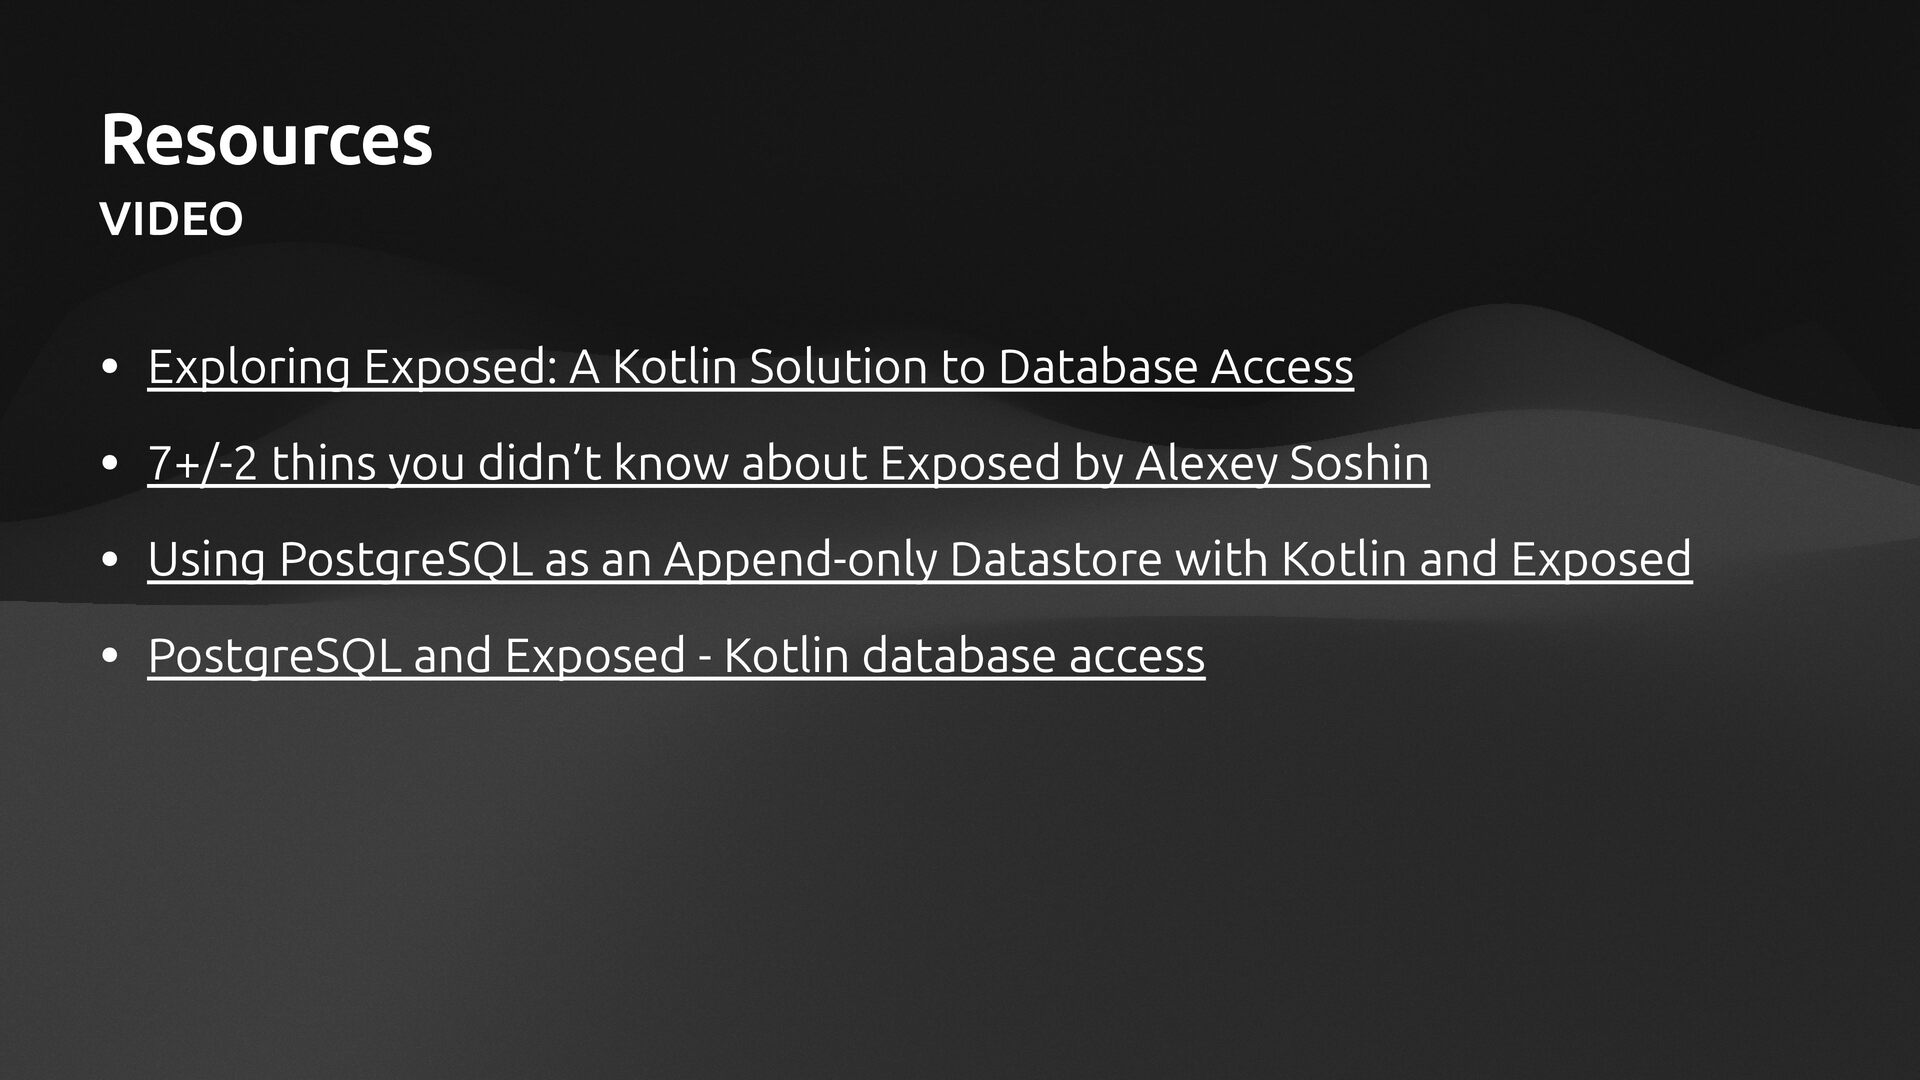Click the bullet before Exploring Exposed
Screen dimensions: 1920x1080
(x=110, y=367)
